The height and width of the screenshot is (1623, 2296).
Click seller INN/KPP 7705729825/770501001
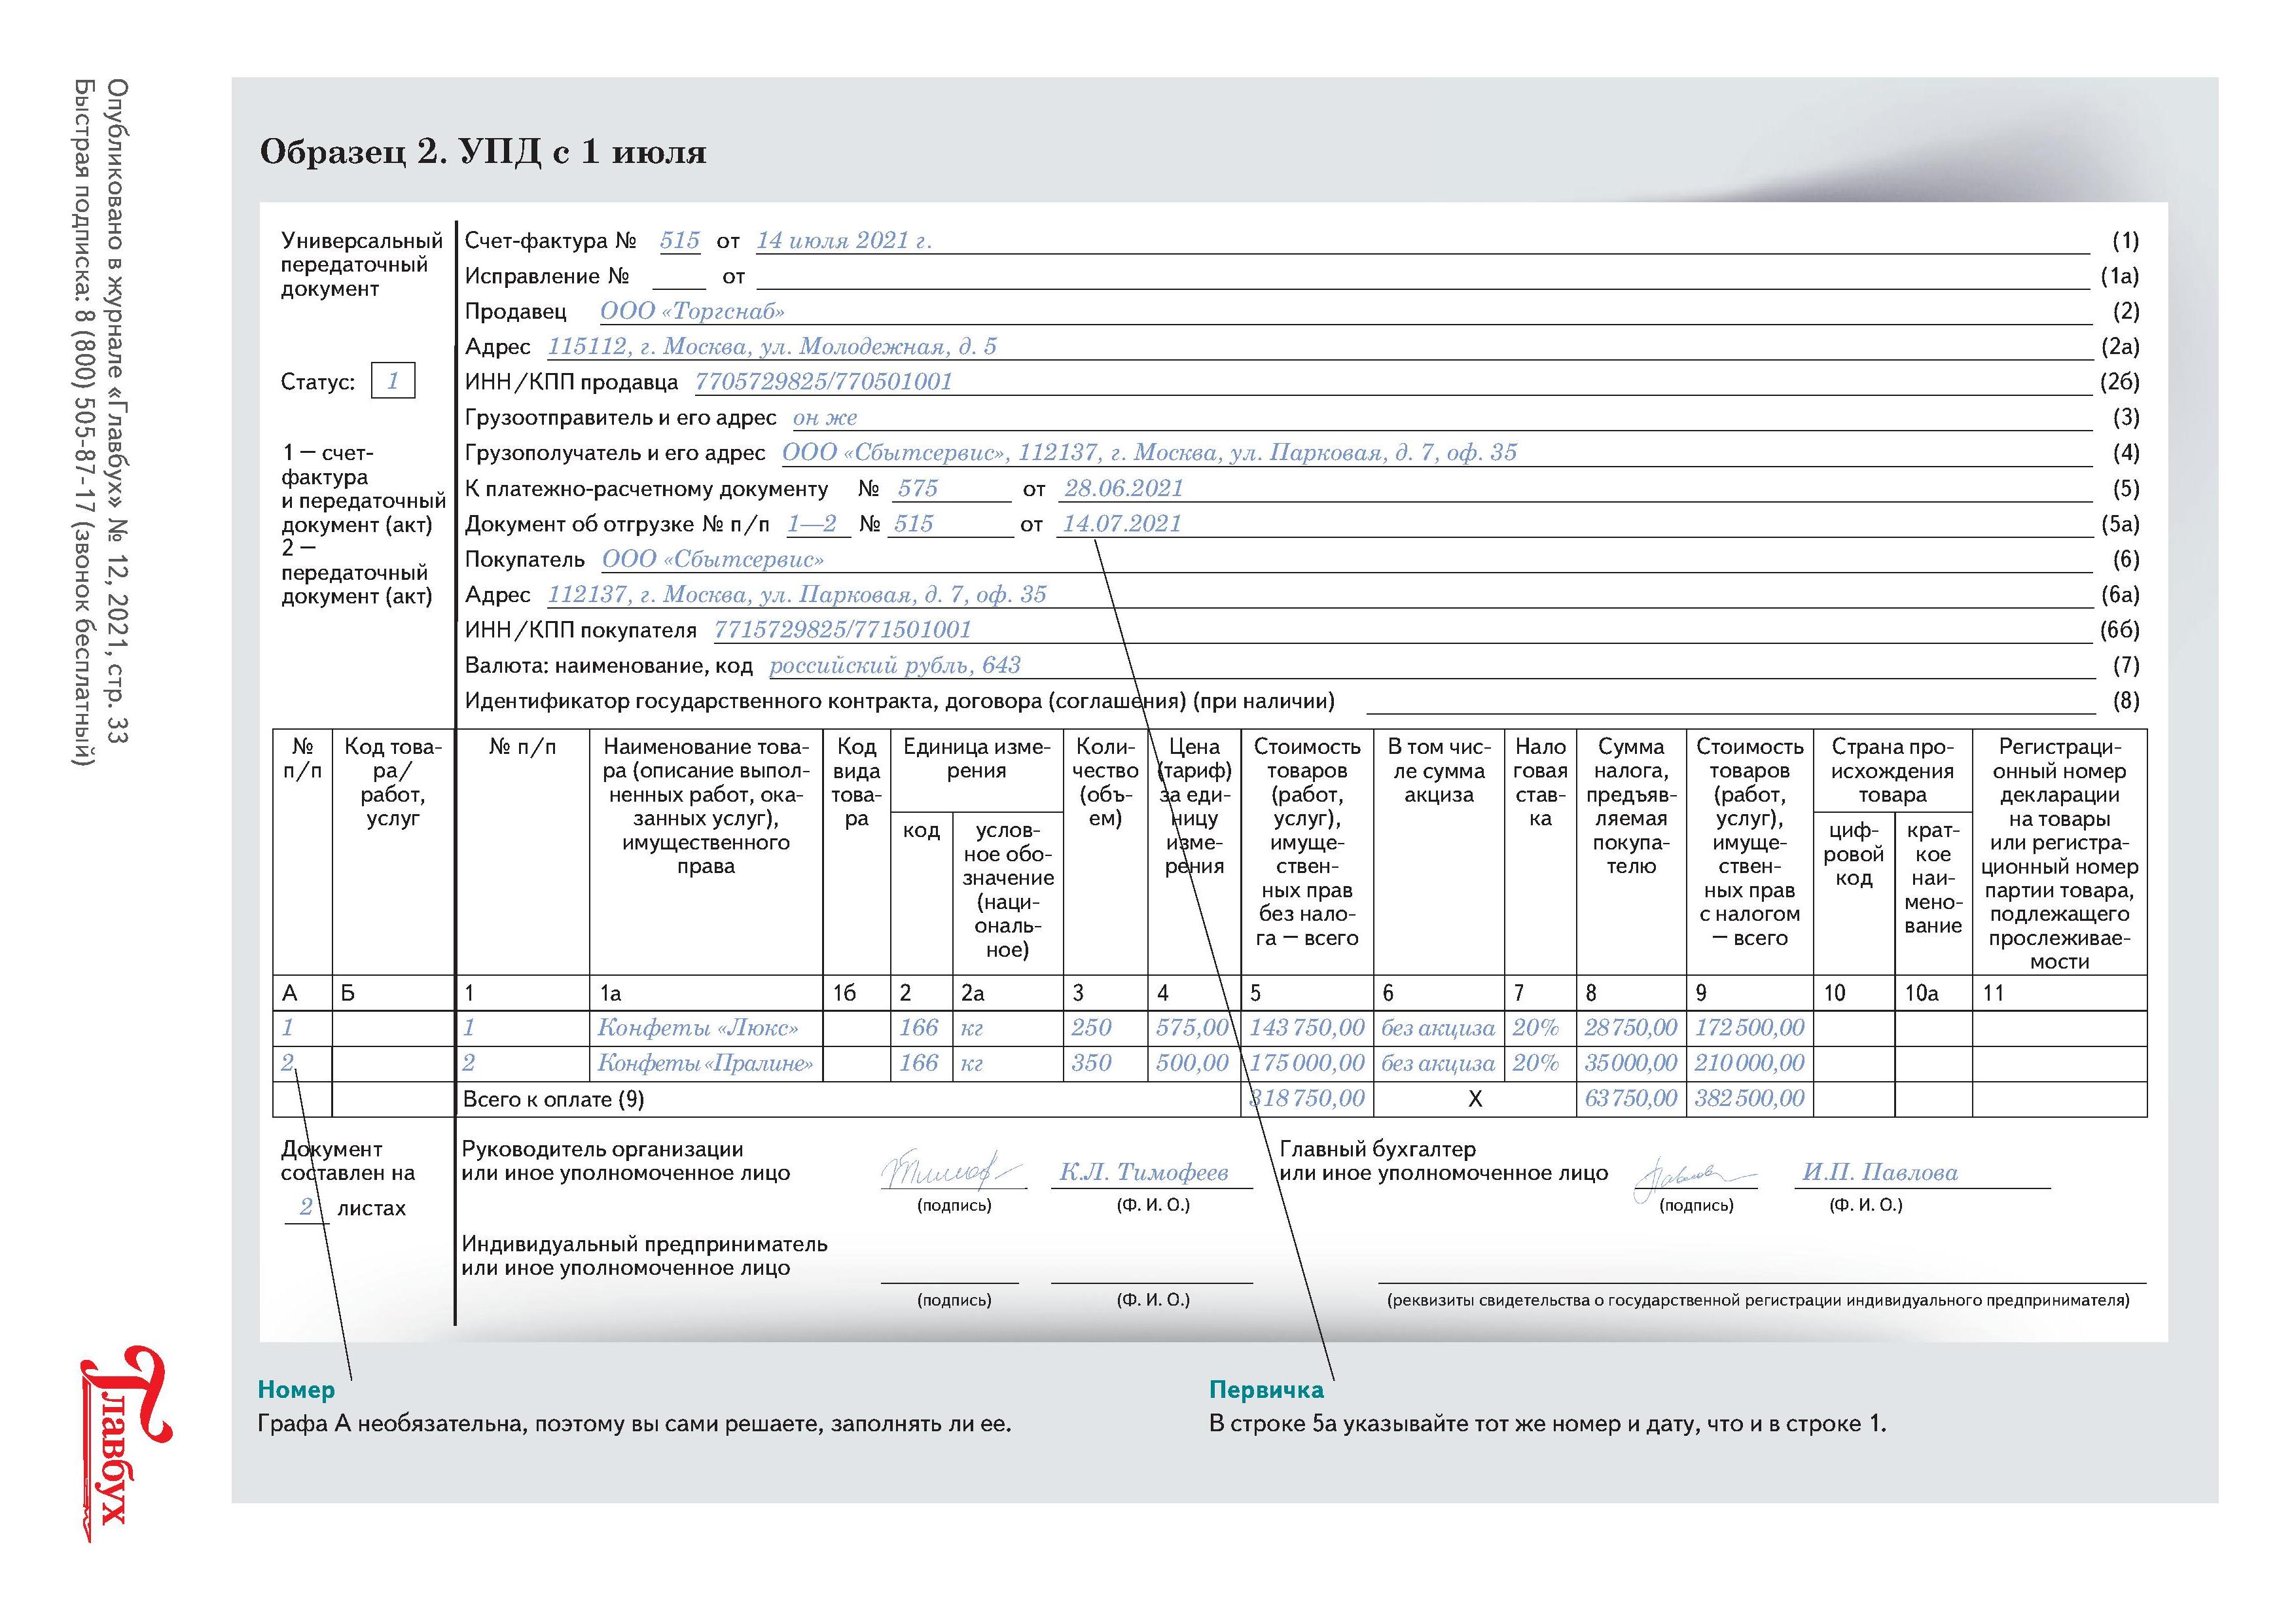[823, 382]
